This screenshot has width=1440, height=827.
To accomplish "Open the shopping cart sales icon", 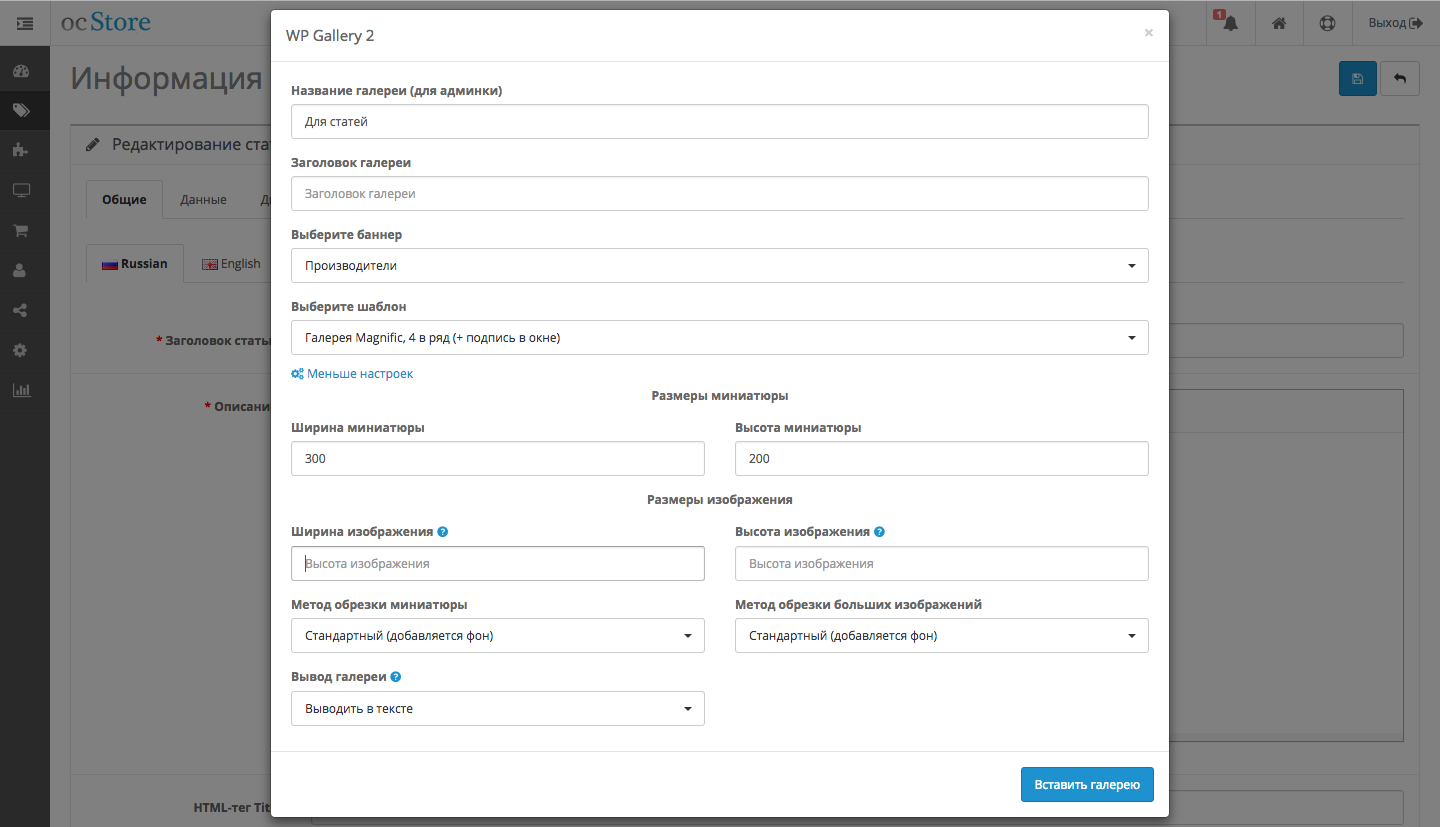I will click(x=21, y=230).
